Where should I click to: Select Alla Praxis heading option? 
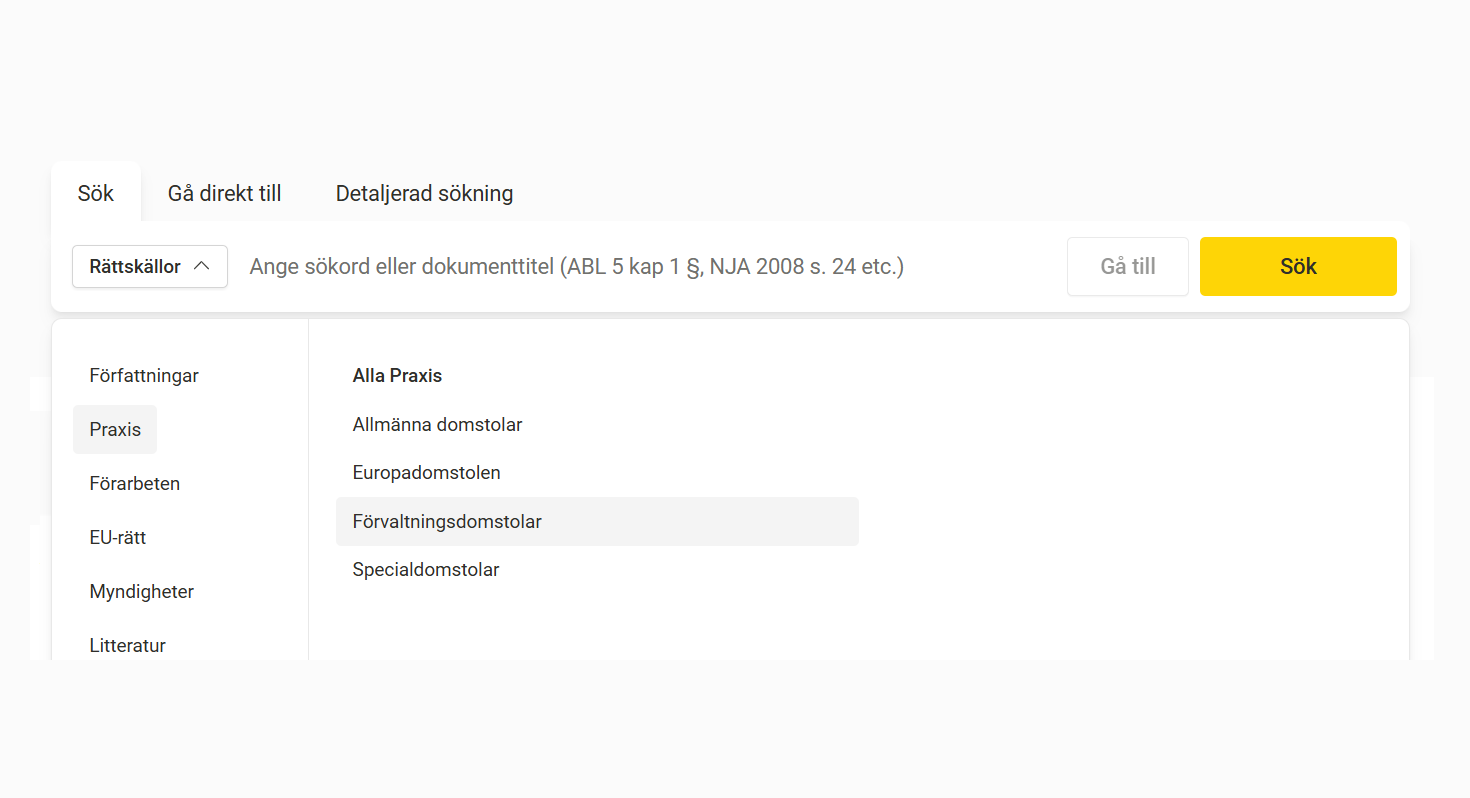click(397, 376)
